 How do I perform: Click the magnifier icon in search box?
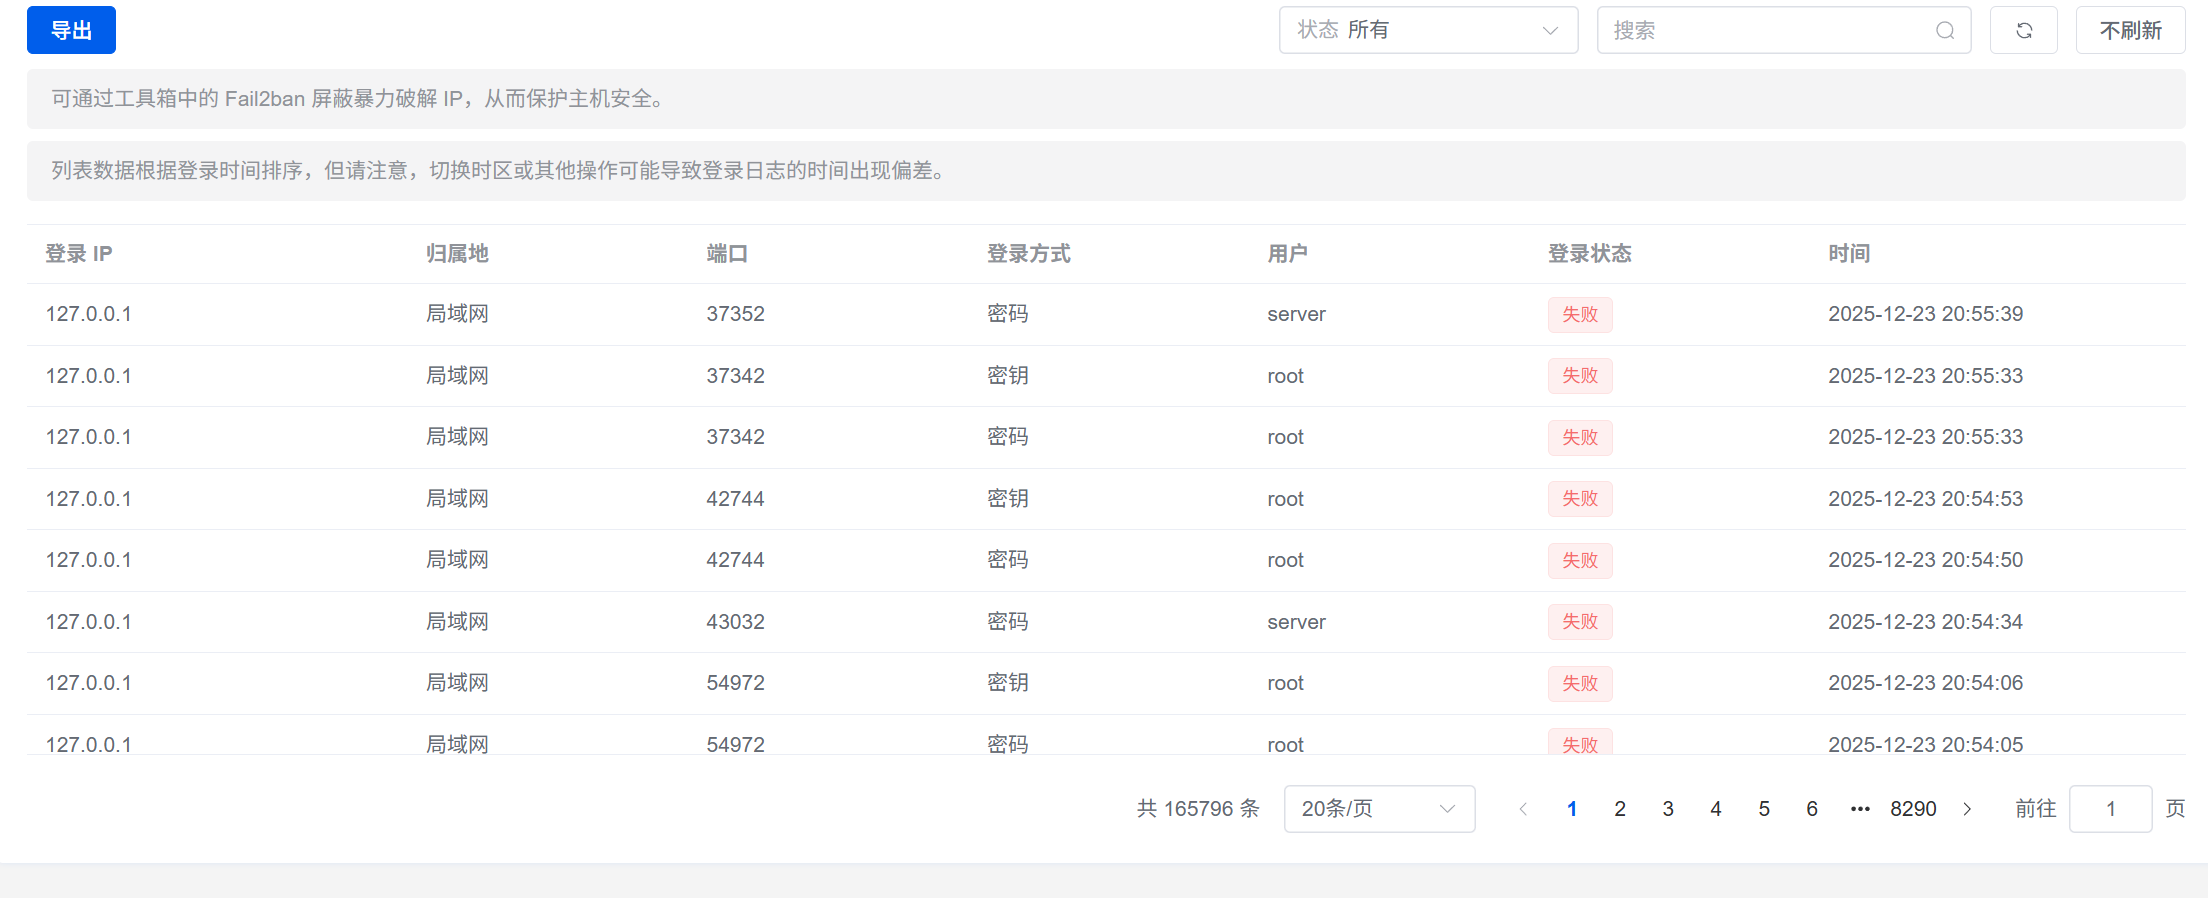coord(1944,30)
